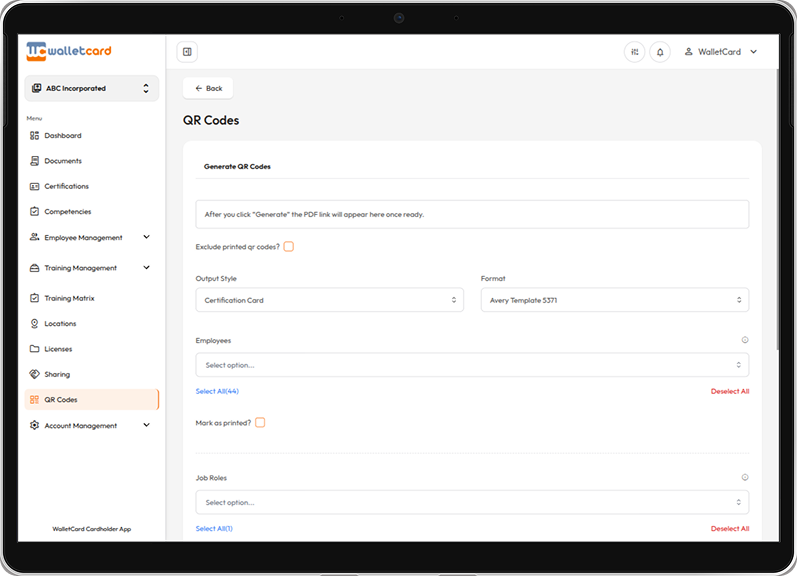Open the WalletCard user menu chevron
Image resolution: width=797 pixels, height=576 pixels.
point(753,51)
